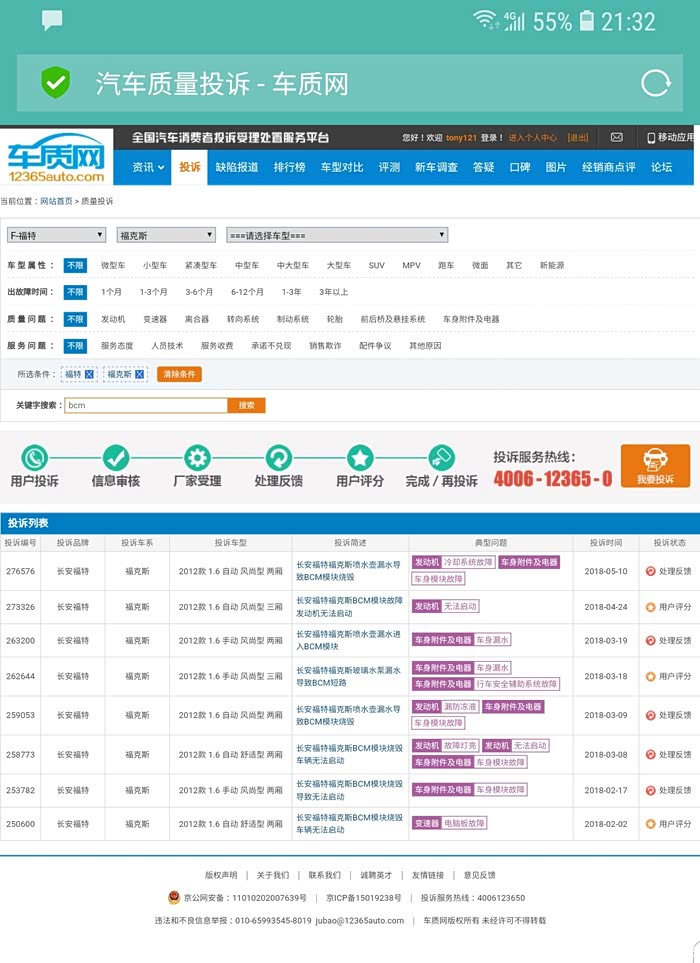
Task: Click the keyword search field containing bcm
Action: pos(146,405)
